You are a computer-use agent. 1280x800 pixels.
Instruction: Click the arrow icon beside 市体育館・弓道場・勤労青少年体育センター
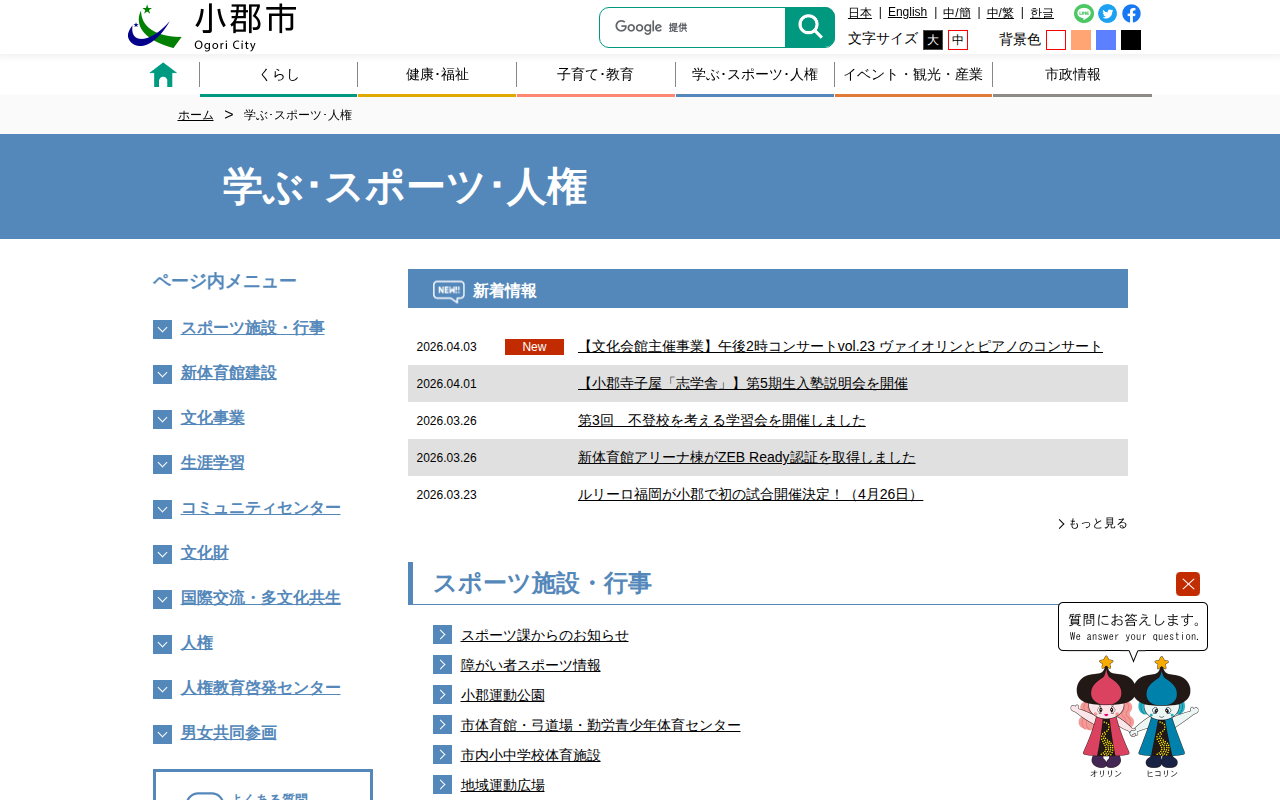tap(443, 725)
